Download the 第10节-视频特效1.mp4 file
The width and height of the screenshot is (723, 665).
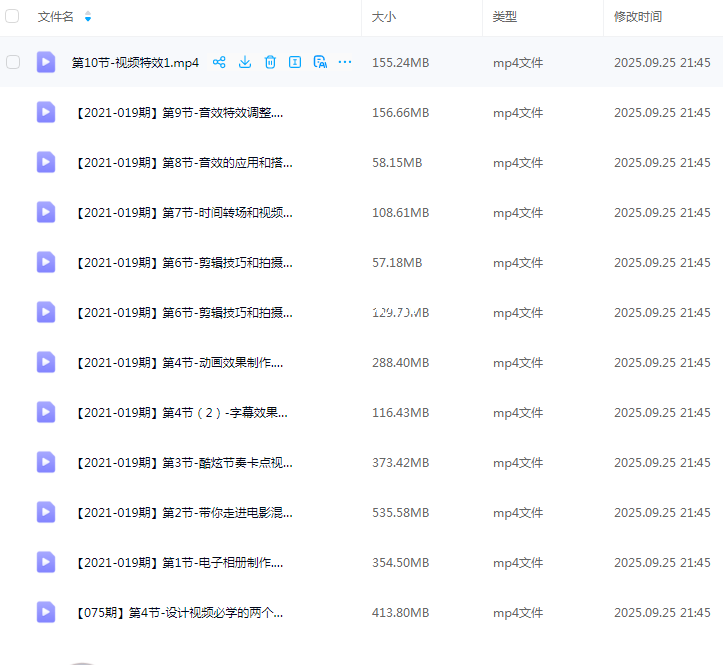pos(245,62)
